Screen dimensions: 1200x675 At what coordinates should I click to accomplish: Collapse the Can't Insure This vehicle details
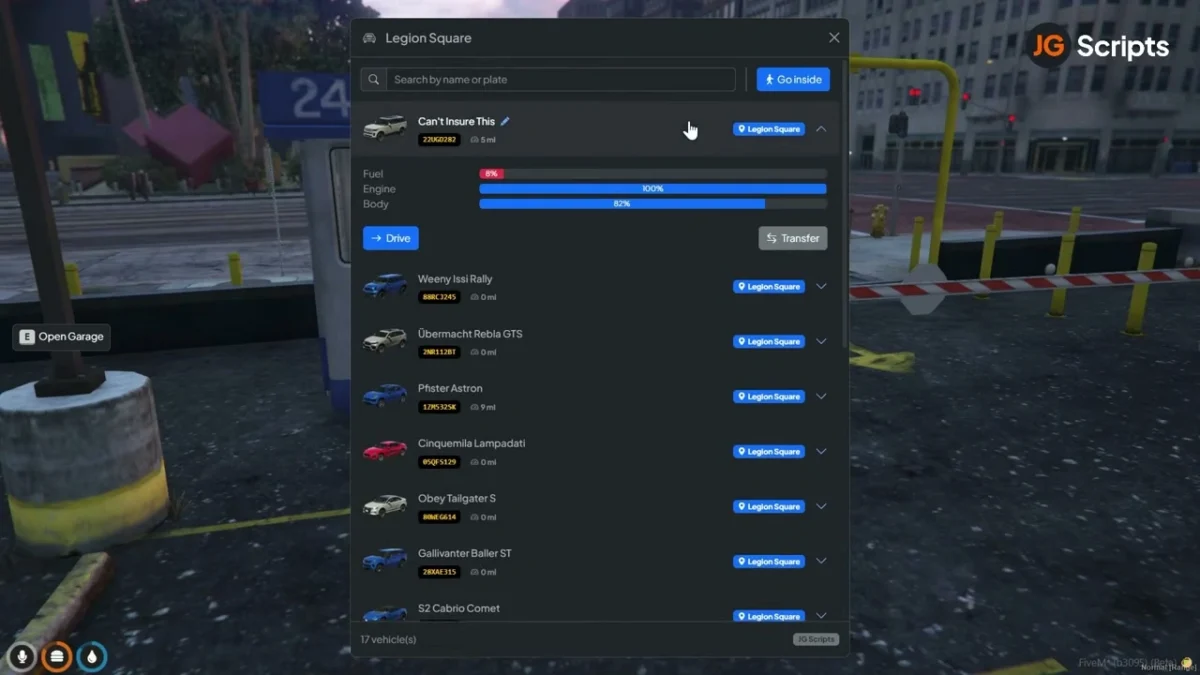(821, 129)
